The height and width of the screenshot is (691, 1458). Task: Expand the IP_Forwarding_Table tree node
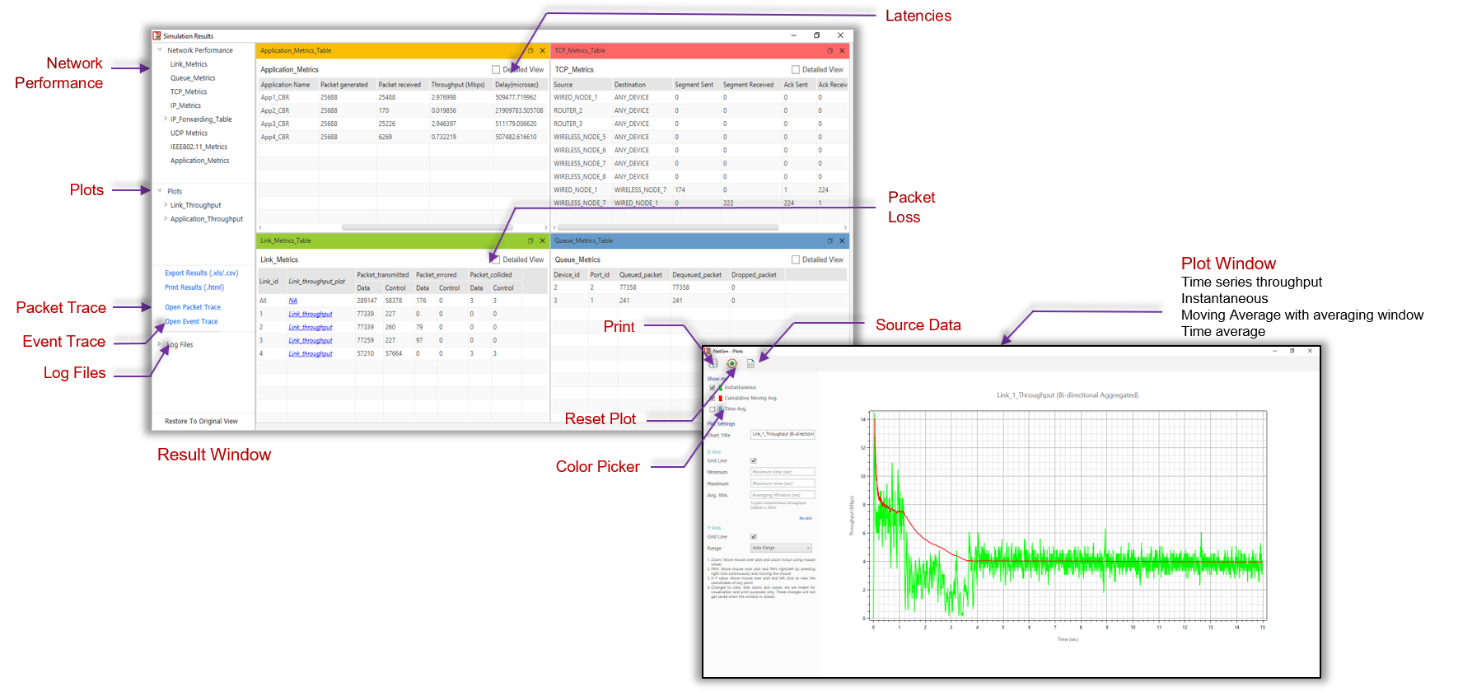[166, 119]
